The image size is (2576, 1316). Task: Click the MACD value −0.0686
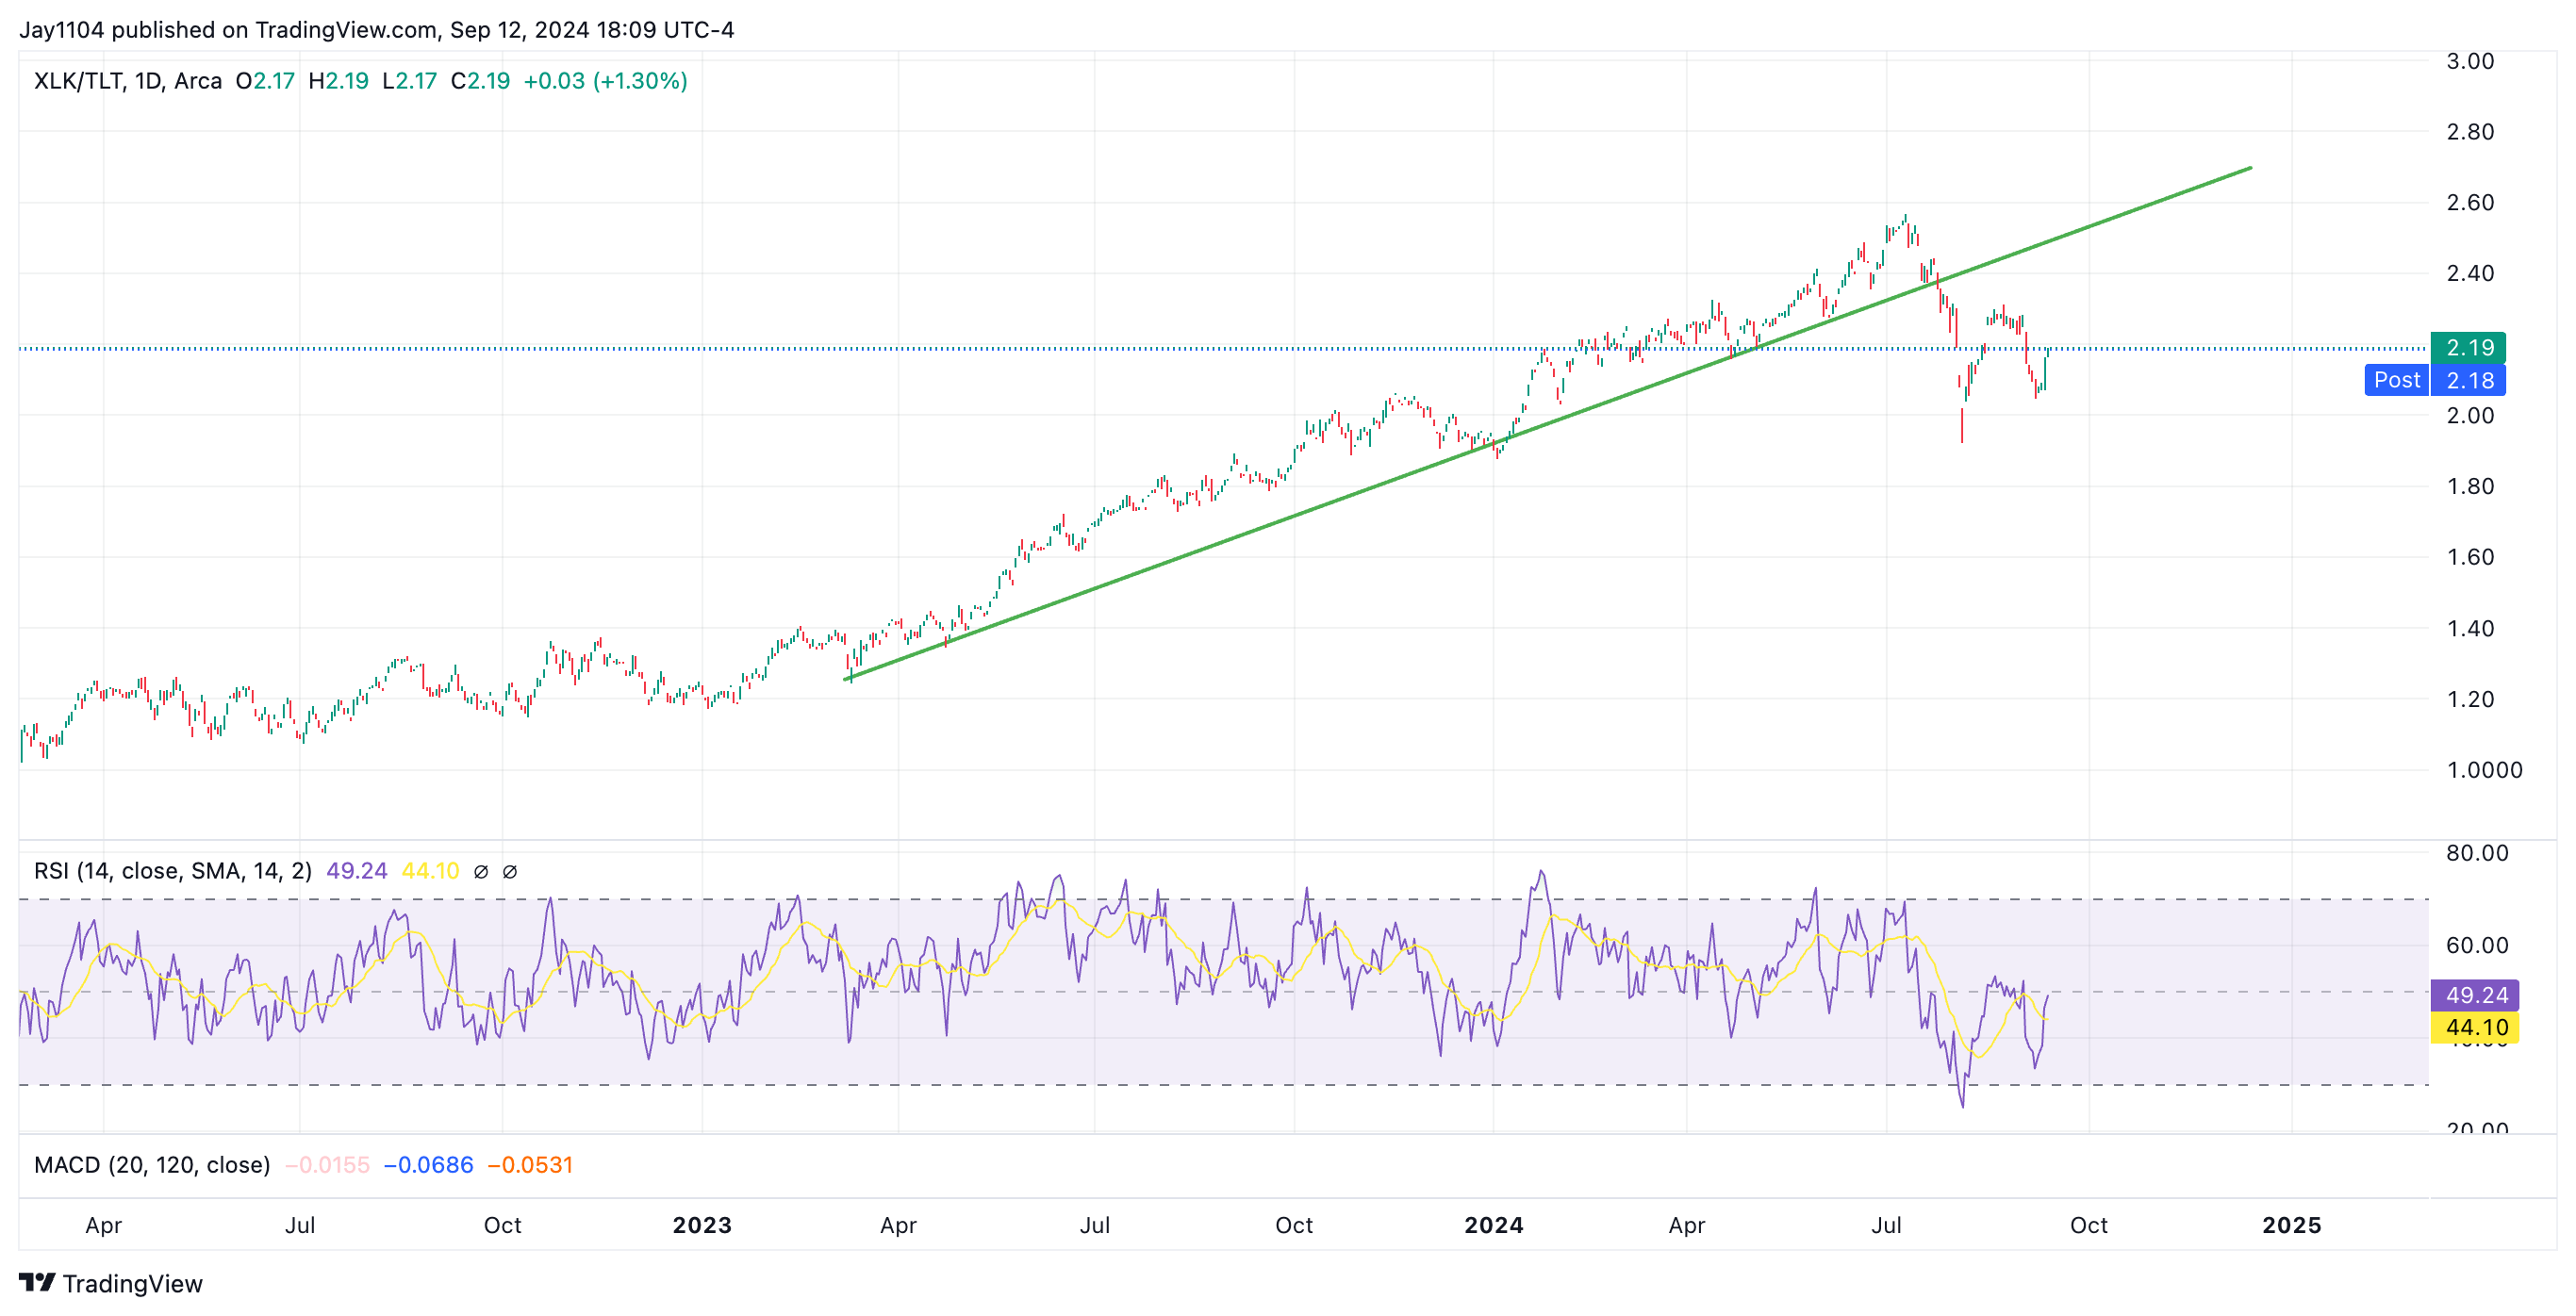[428, 1165]
